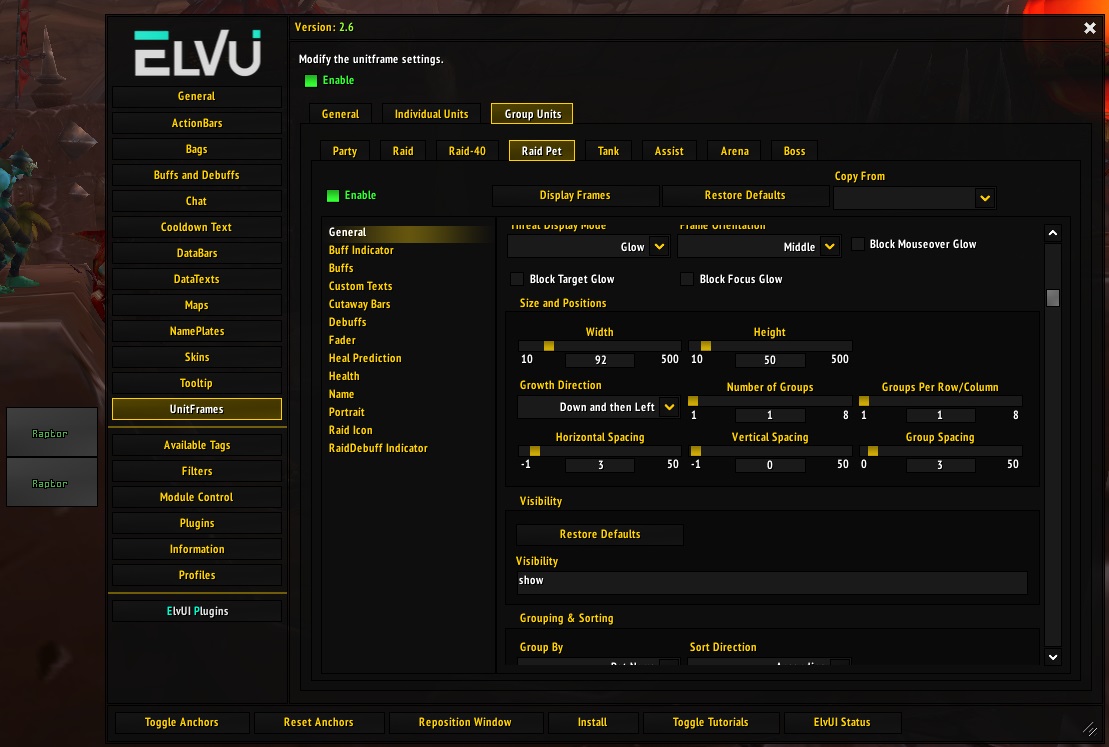Image resolution: width=1109 pixels, height=747 pixels.
Task: Open the Copy From dropdown
Action: [x=914, y=197]
